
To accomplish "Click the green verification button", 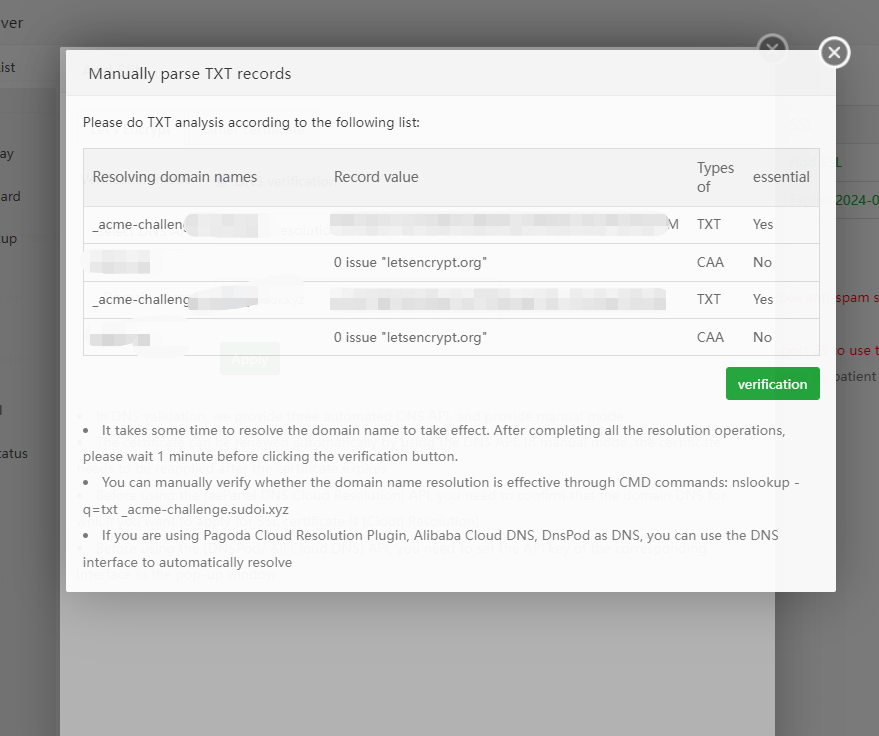I will click(x=772, y=384).
